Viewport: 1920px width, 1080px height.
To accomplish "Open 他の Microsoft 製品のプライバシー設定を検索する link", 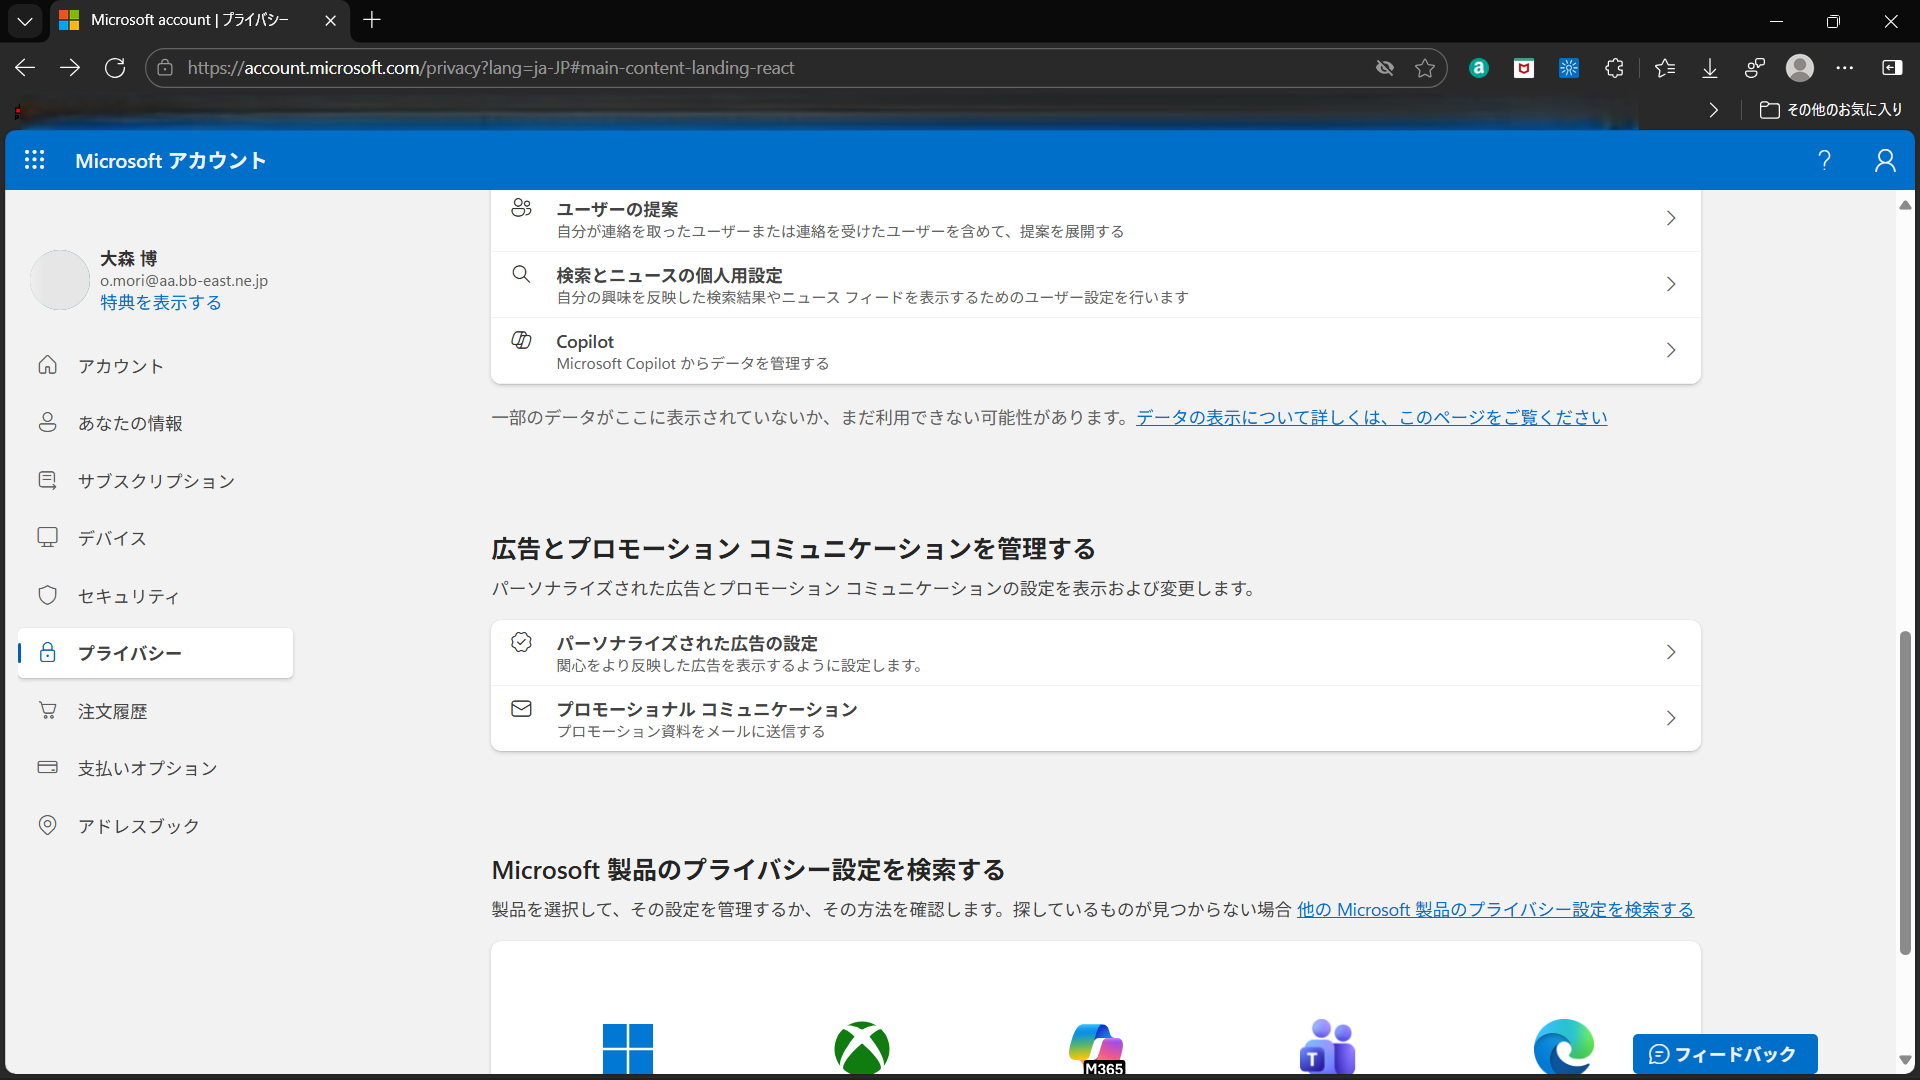I will click(1495, 909).
